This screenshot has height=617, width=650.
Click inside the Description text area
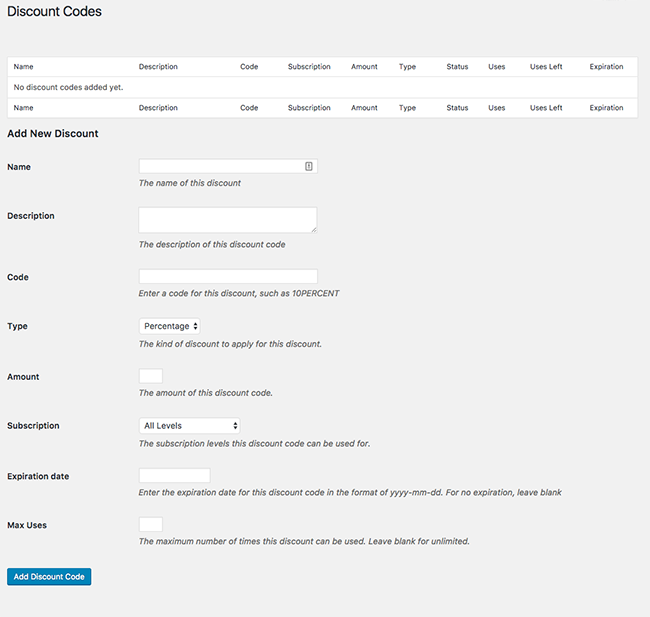pyautogui.click(x=228, y=220)
